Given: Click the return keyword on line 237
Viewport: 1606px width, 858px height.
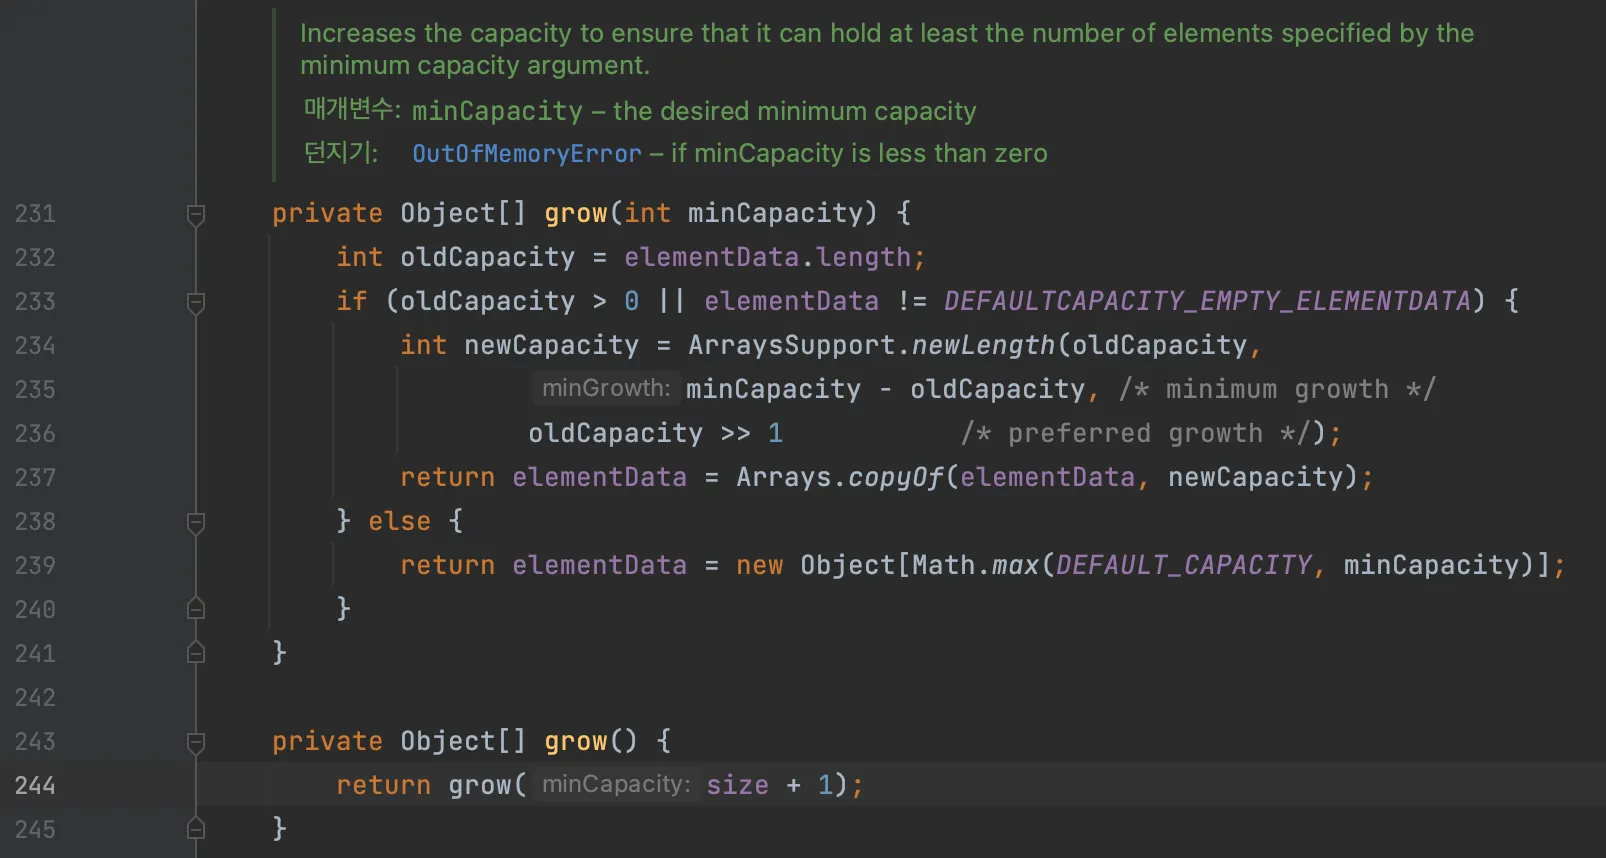Looking at the screenshot, I should coord(448,477).
